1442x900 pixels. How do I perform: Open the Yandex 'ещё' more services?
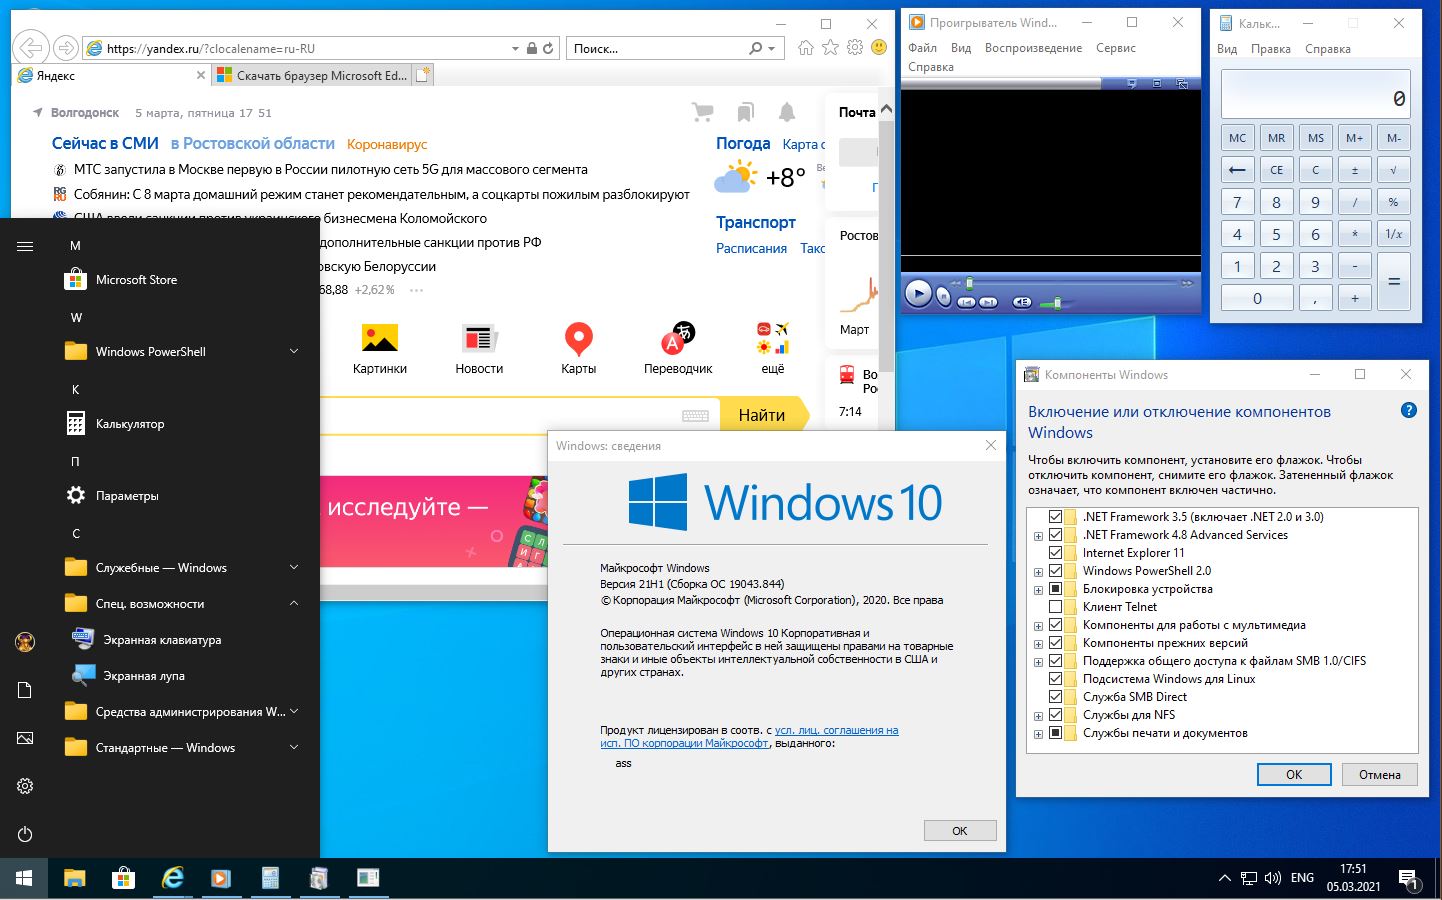[x=773, y=349]
